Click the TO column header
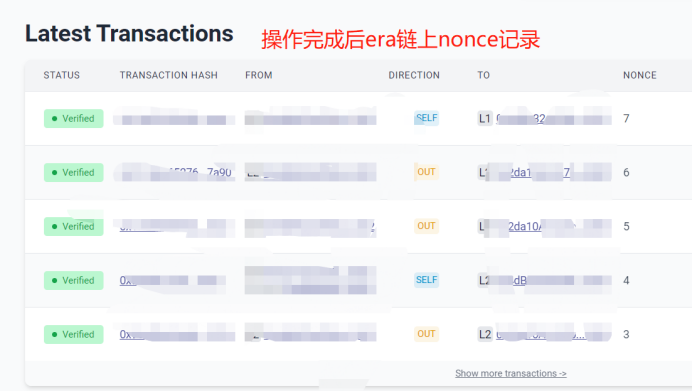The width and height of the screenshot is (692, 391). tap(483, 75)
